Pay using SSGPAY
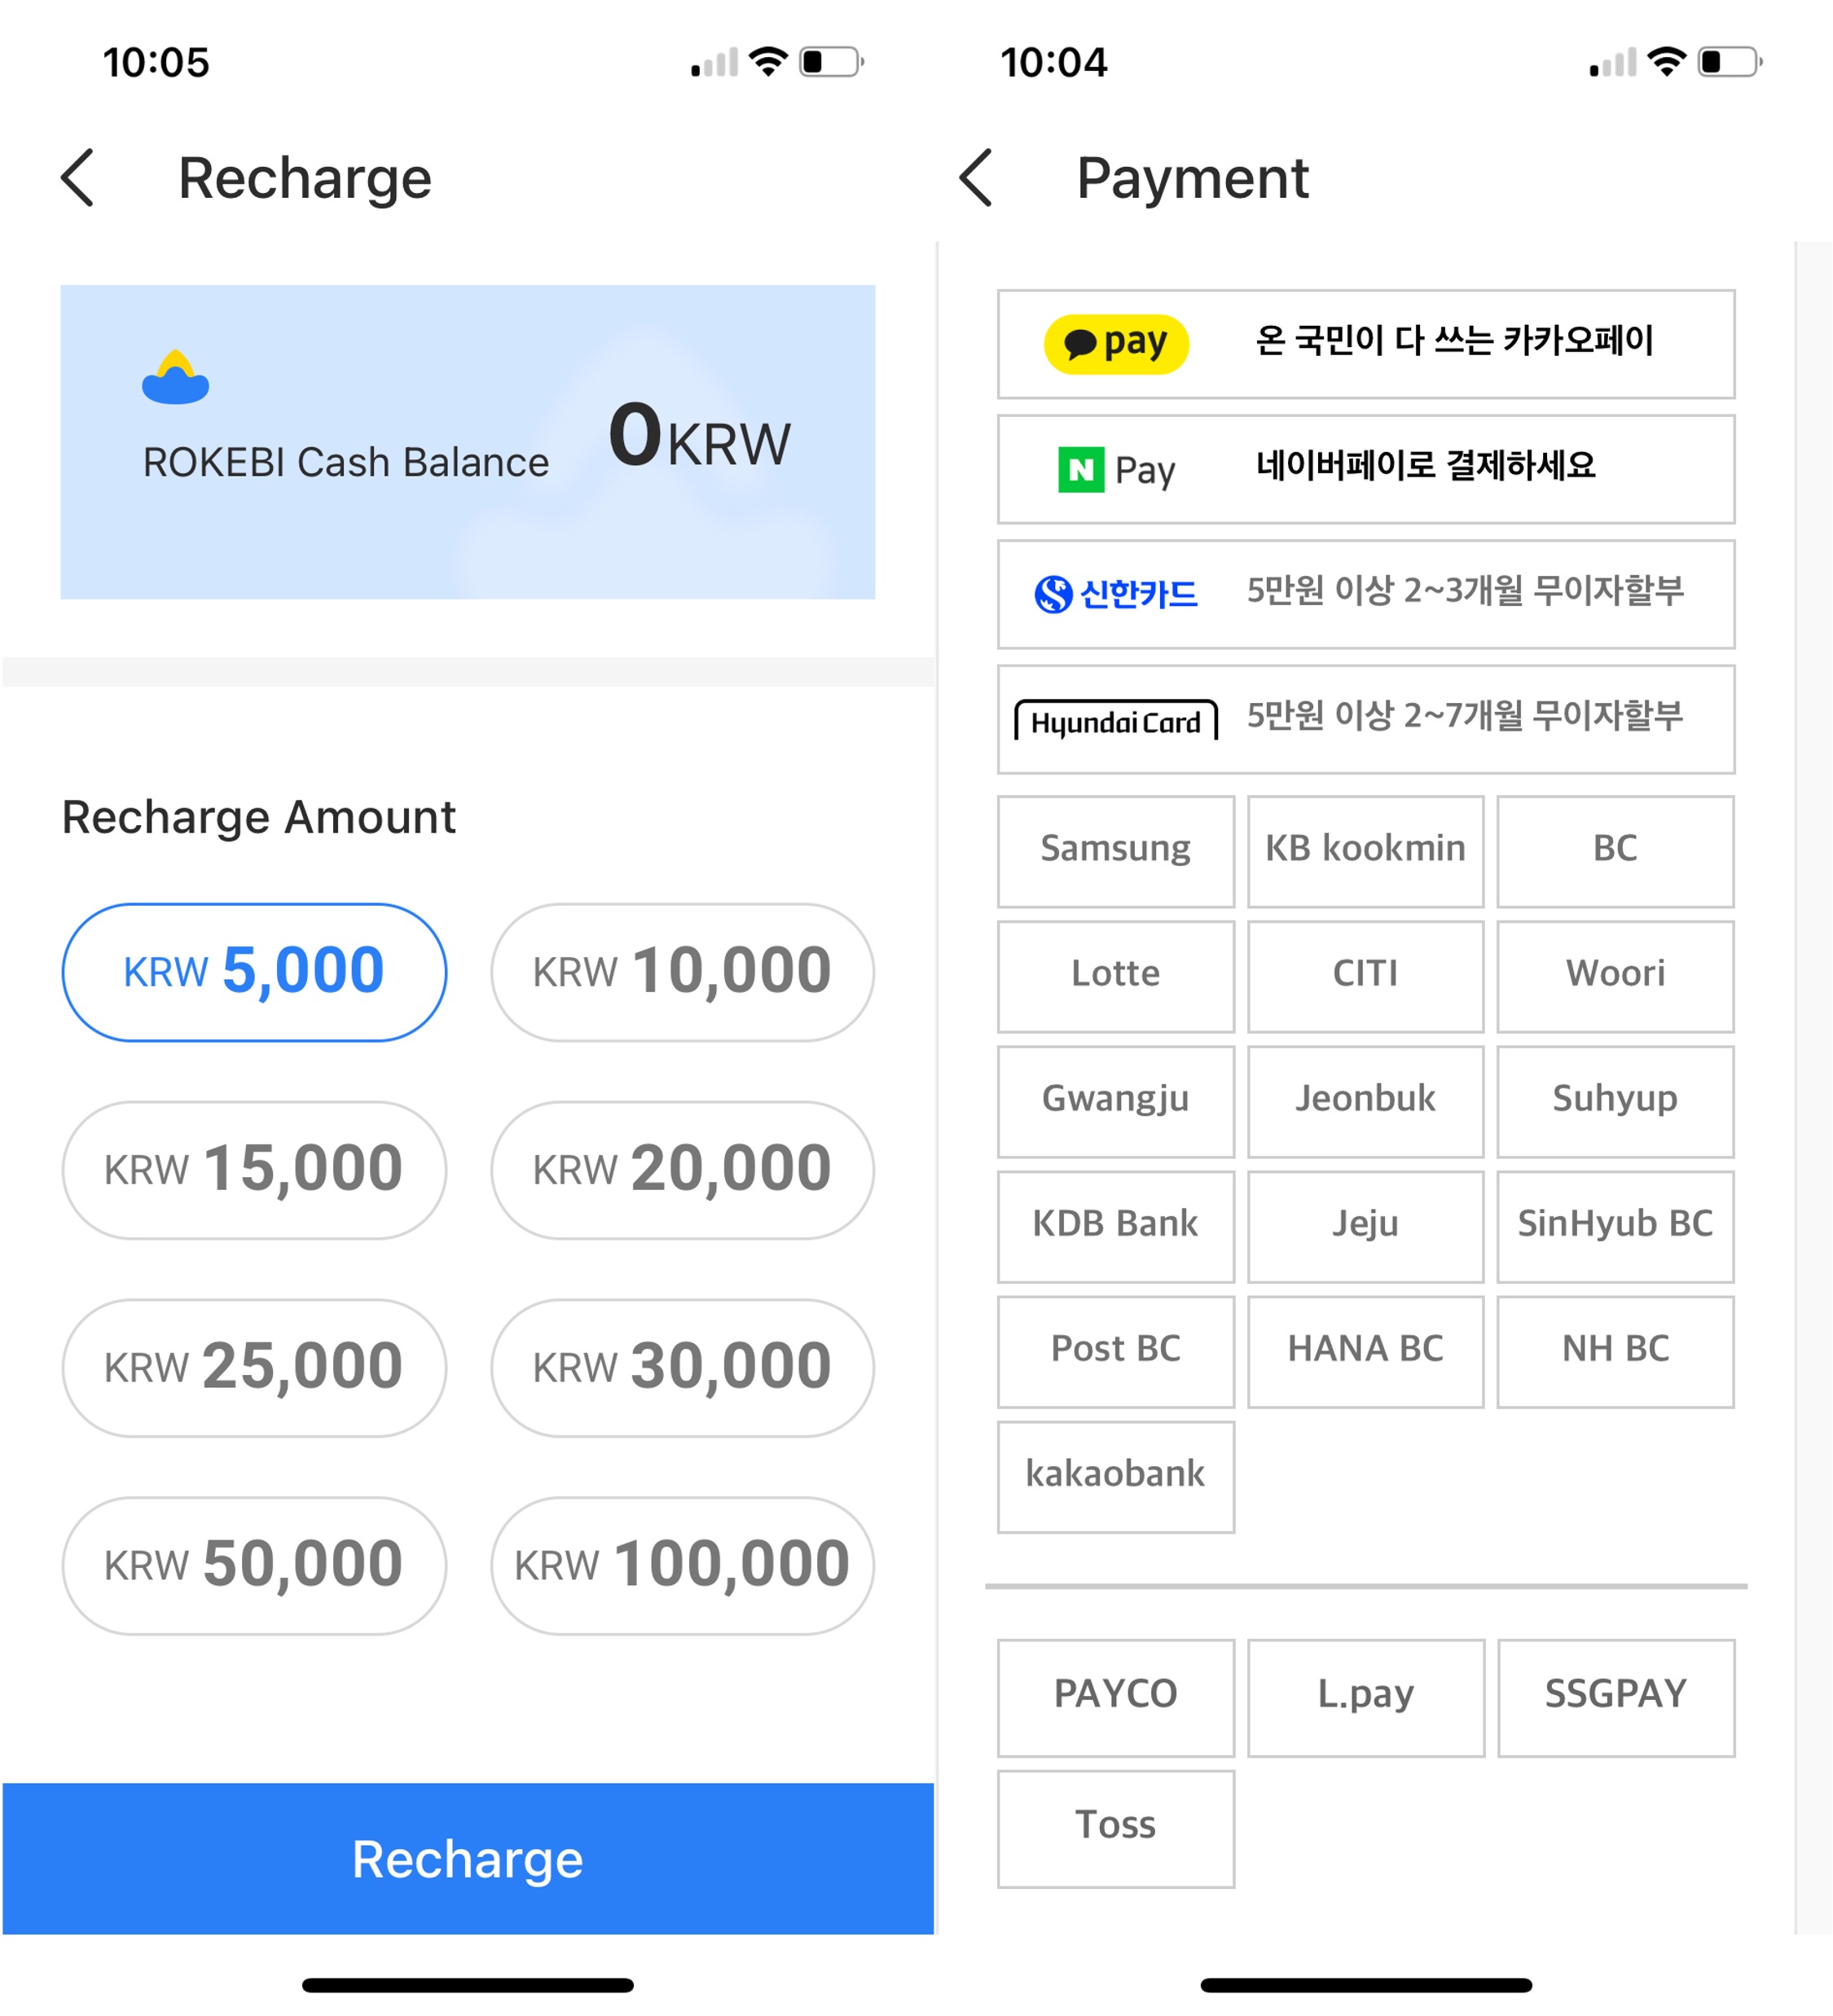The width and height of the screenshot is (1833, 2016). pyautogui.click(x=1616, y=1698)
